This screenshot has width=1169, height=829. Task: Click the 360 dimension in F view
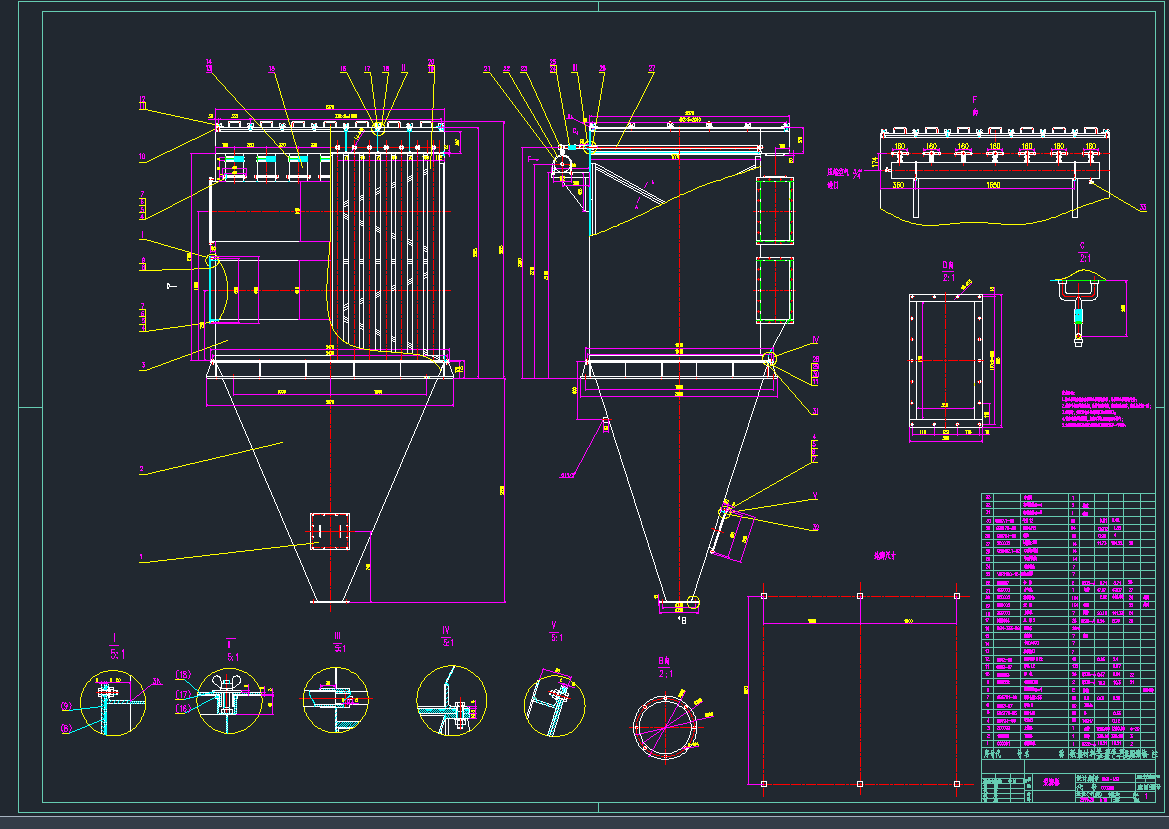[898, 185]
